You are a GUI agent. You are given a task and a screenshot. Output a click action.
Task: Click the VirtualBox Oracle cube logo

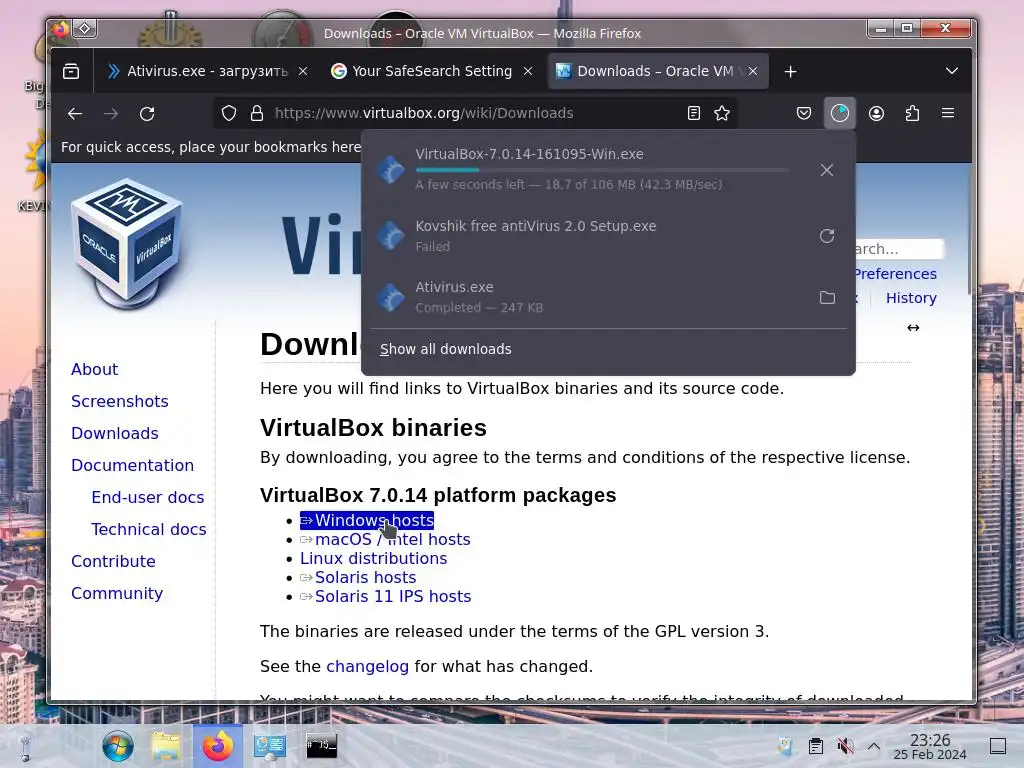(126, 244)
